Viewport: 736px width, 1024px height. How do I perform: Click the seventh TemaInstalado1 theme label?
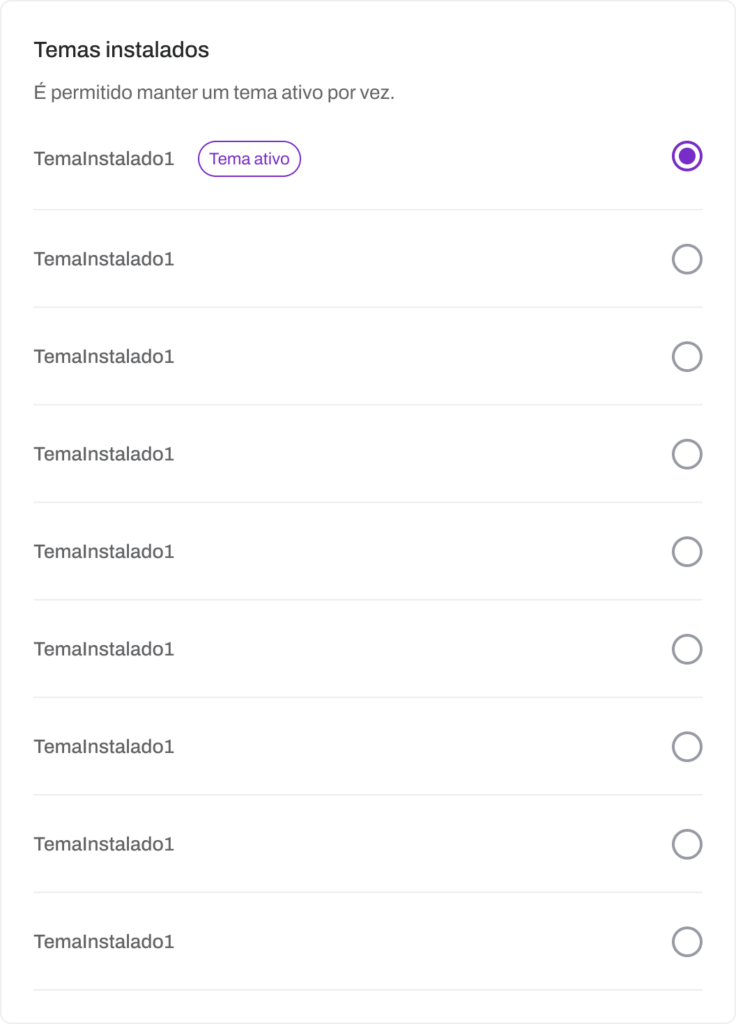pyautogui.click(x=104, y=747)
